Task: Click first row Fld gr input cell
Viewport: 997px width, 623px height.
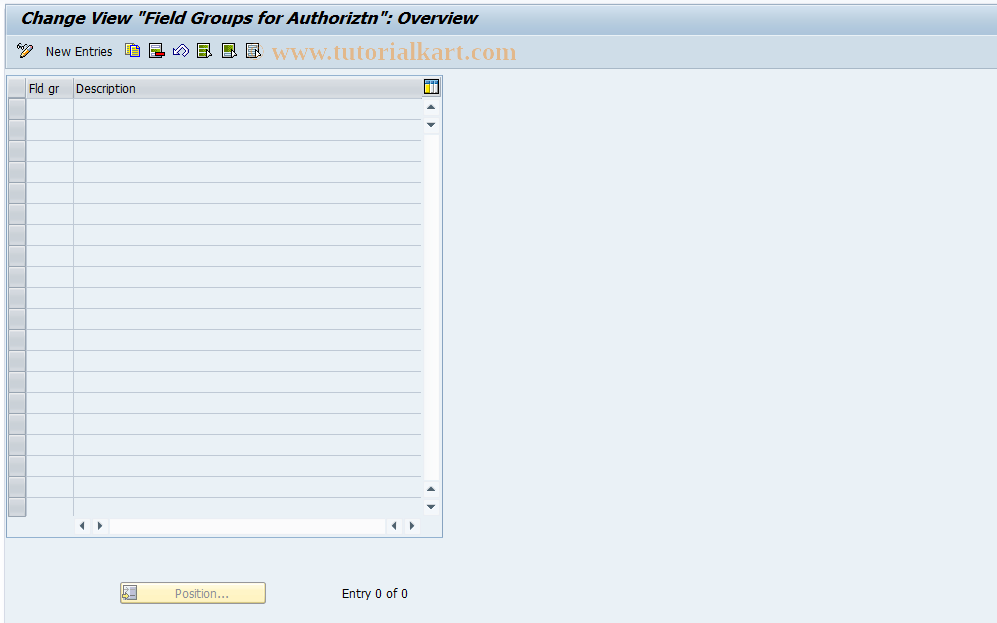Action: (50, 109)
